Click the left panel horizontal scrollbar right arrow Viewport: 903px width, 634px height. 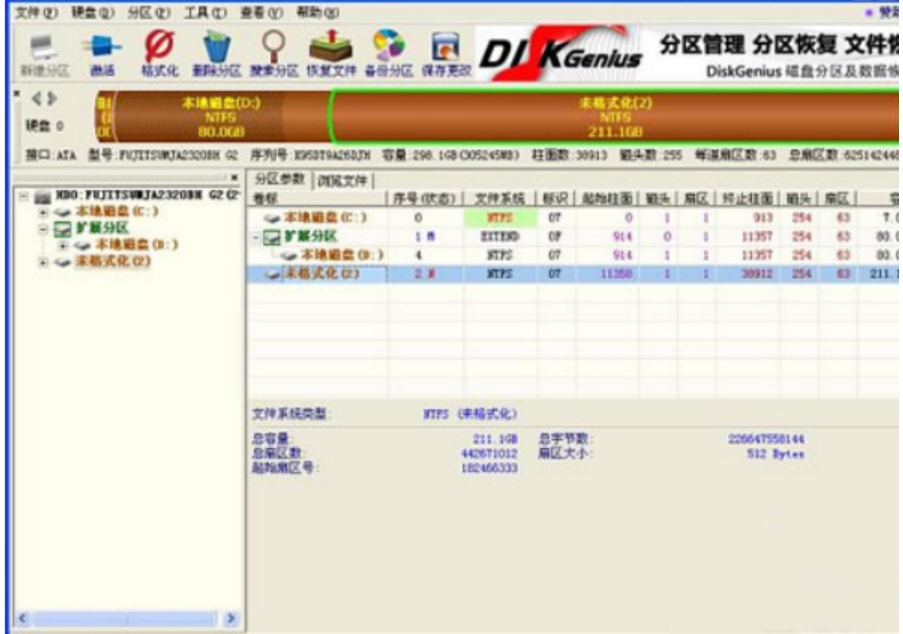coord(231,620)
